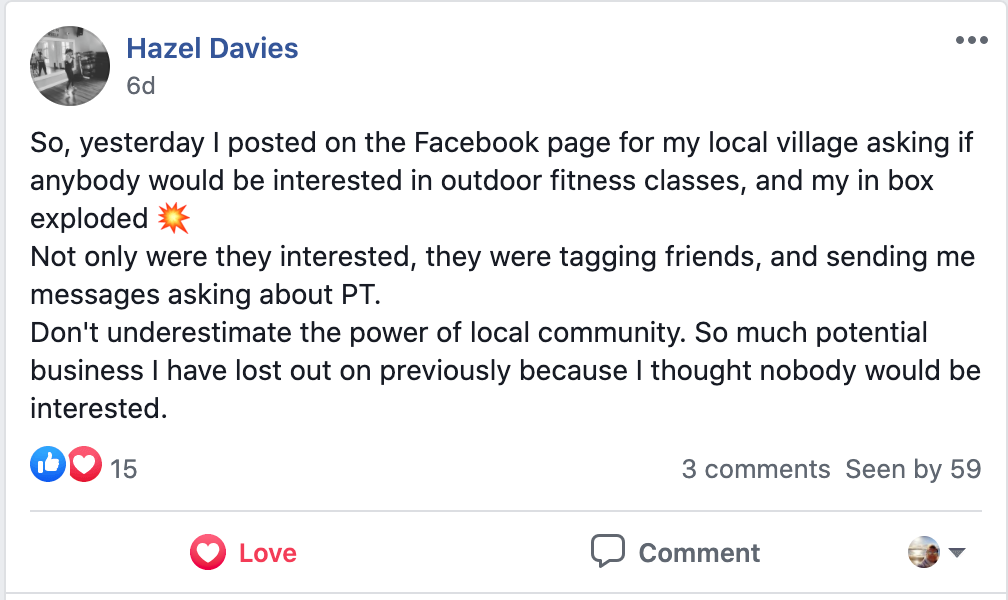1008x600 pixels.
Task: Open the "3 comments" link
Action: pos(755,469)
